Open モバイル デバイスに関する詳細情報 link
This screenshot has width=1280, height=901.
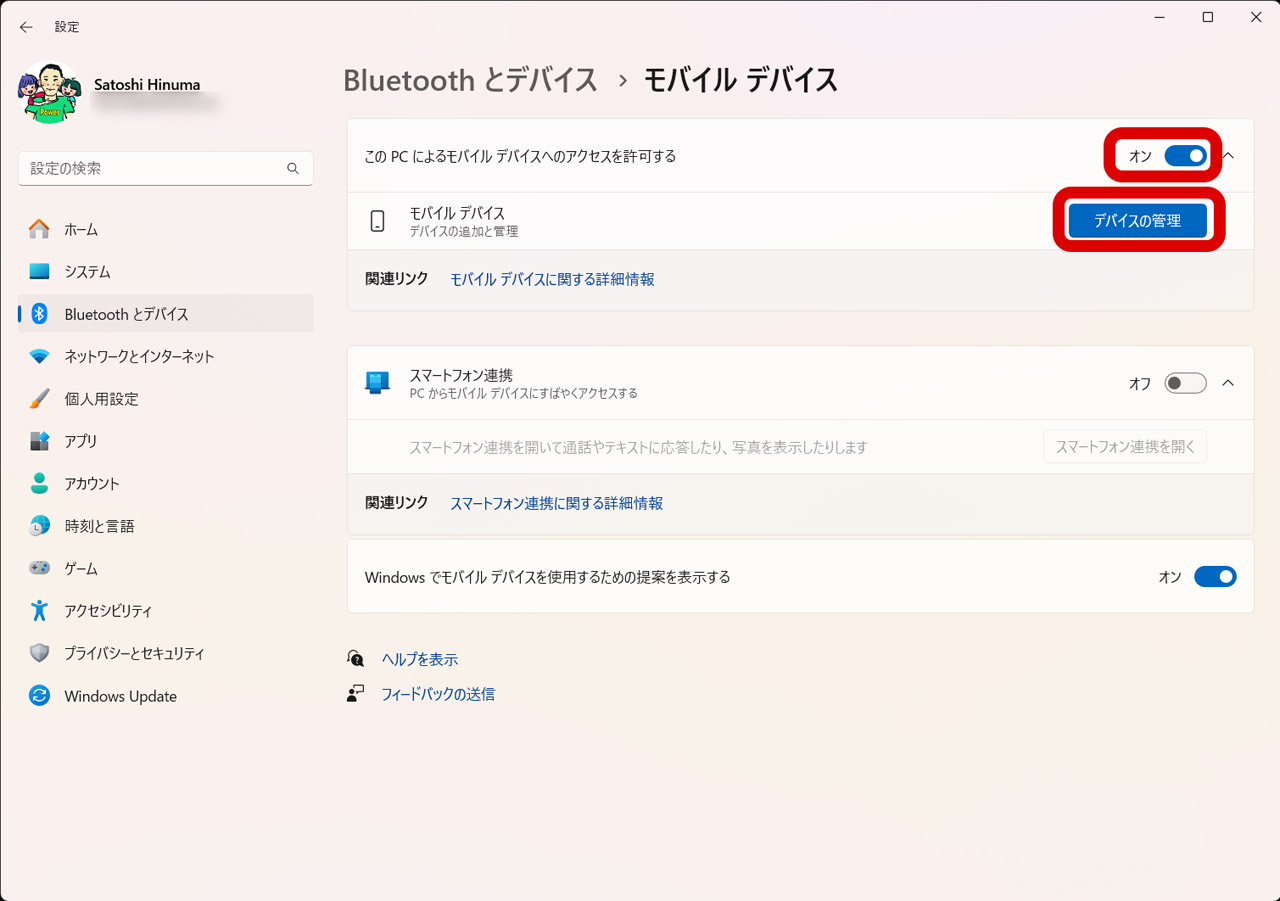[552, 279]
